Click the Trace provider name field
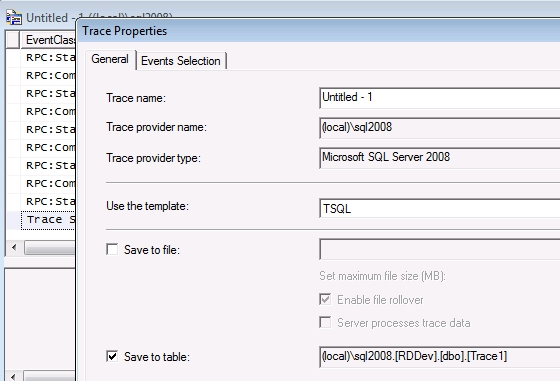Image resolution: width=560 pixels, height=381 pixels. coord(440,128)
